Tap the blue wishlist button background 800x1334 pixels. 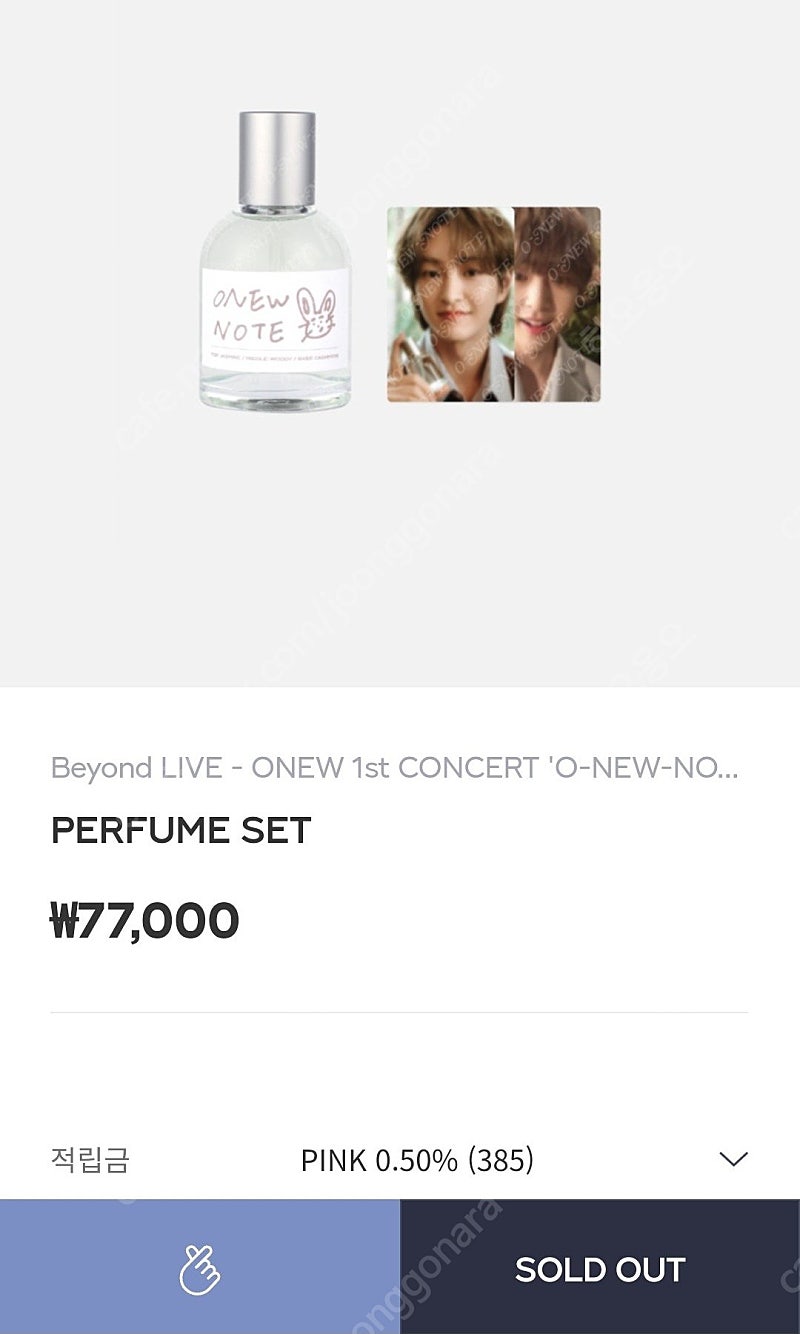200,1267
